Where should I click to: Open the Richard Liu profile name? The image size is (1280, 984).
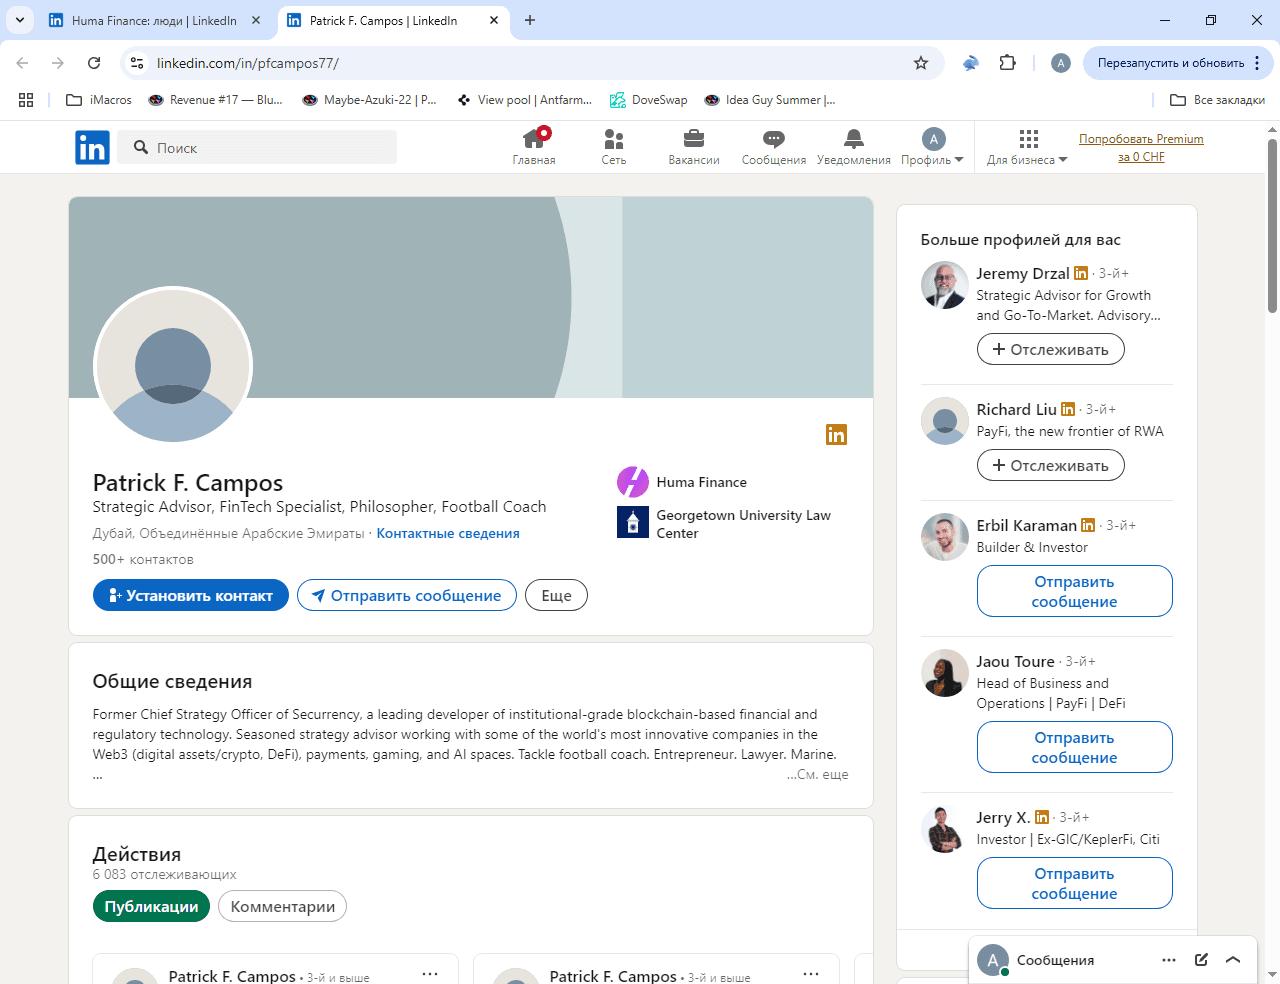click(1016, 409)
